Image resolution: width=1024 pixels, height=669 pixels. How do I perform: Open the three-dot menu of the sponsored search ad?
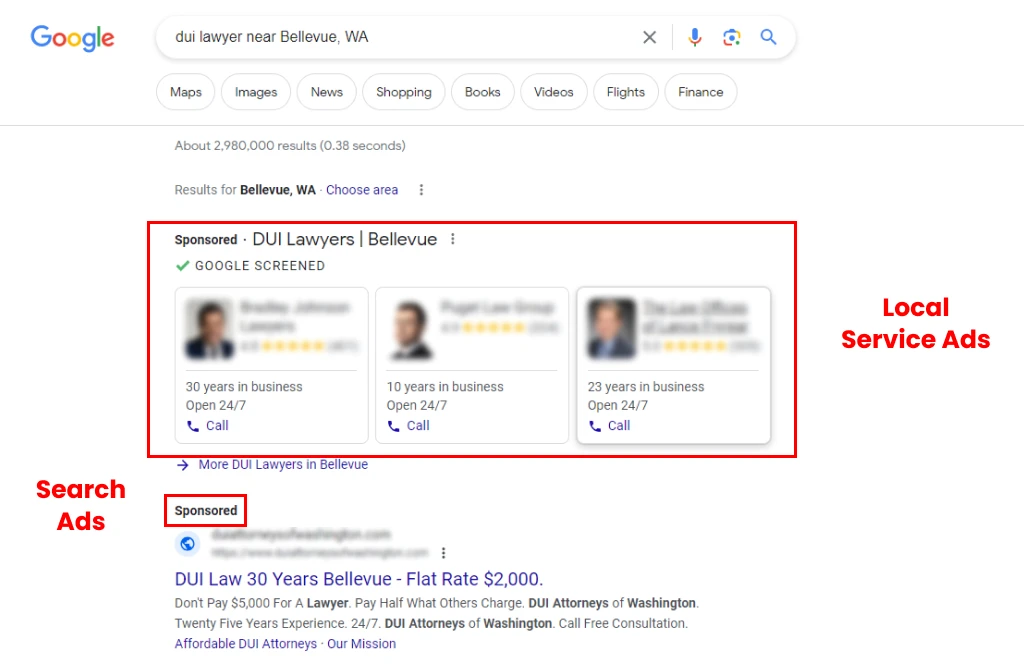(443, 553)
